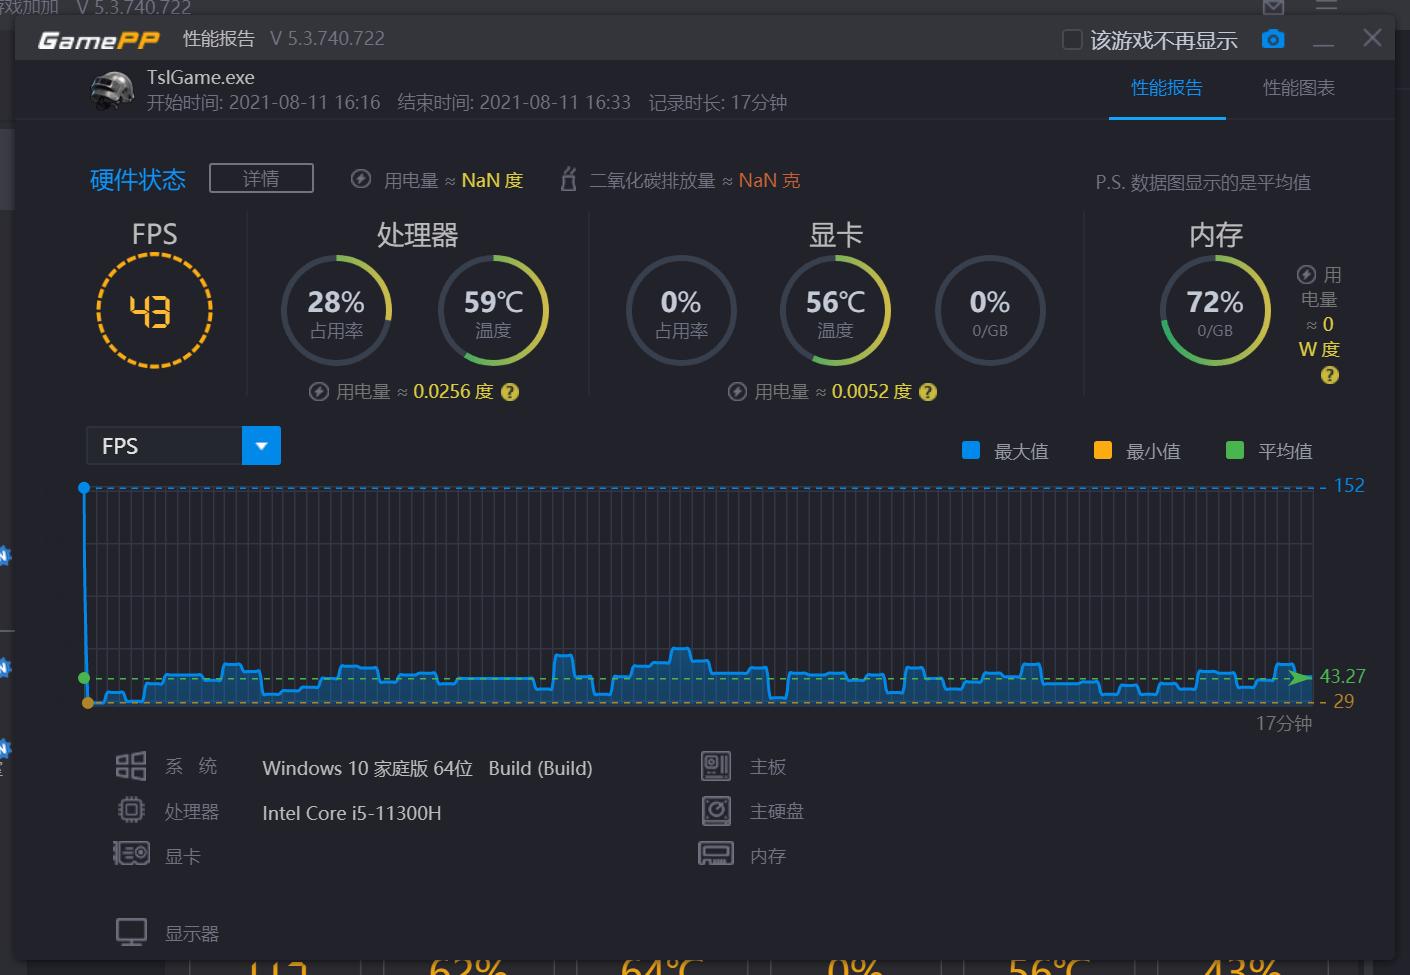Click the CPU power lightning icon

pos(319,392)
